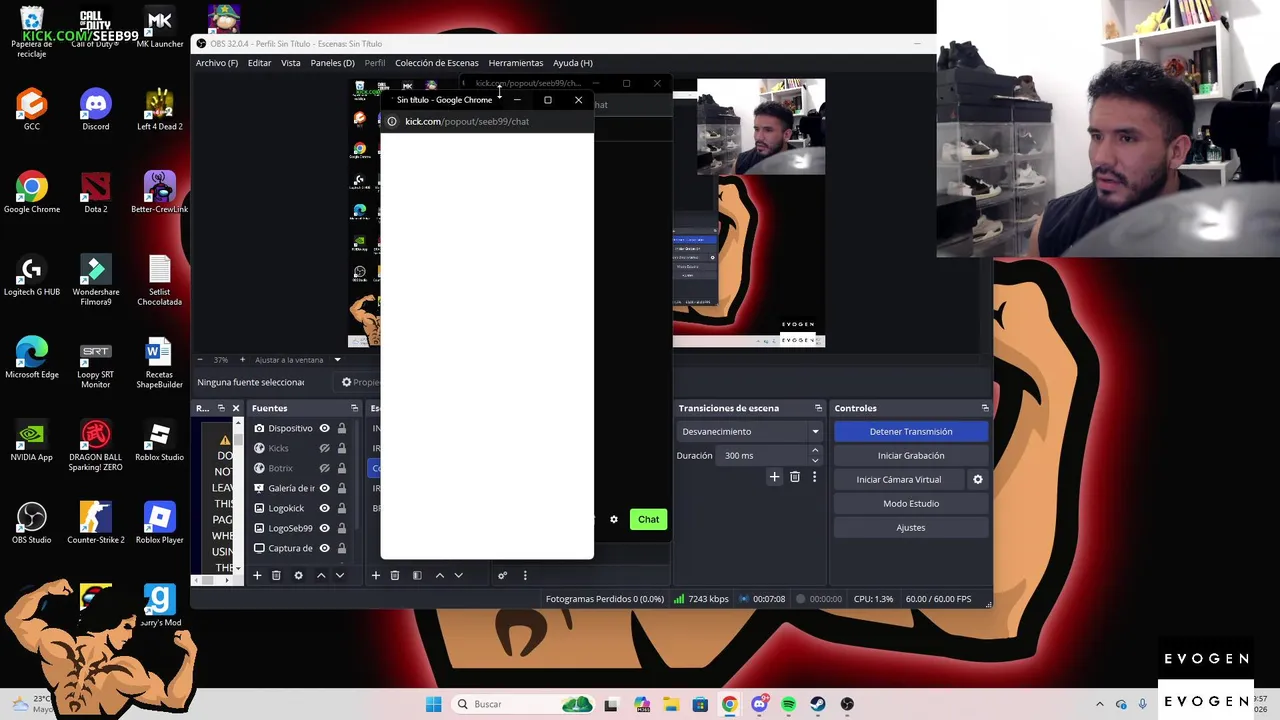The width and height of the screenshot is (1280, 720).
Task: Decrease transition duration with down arrow
Action: (815, 460)
